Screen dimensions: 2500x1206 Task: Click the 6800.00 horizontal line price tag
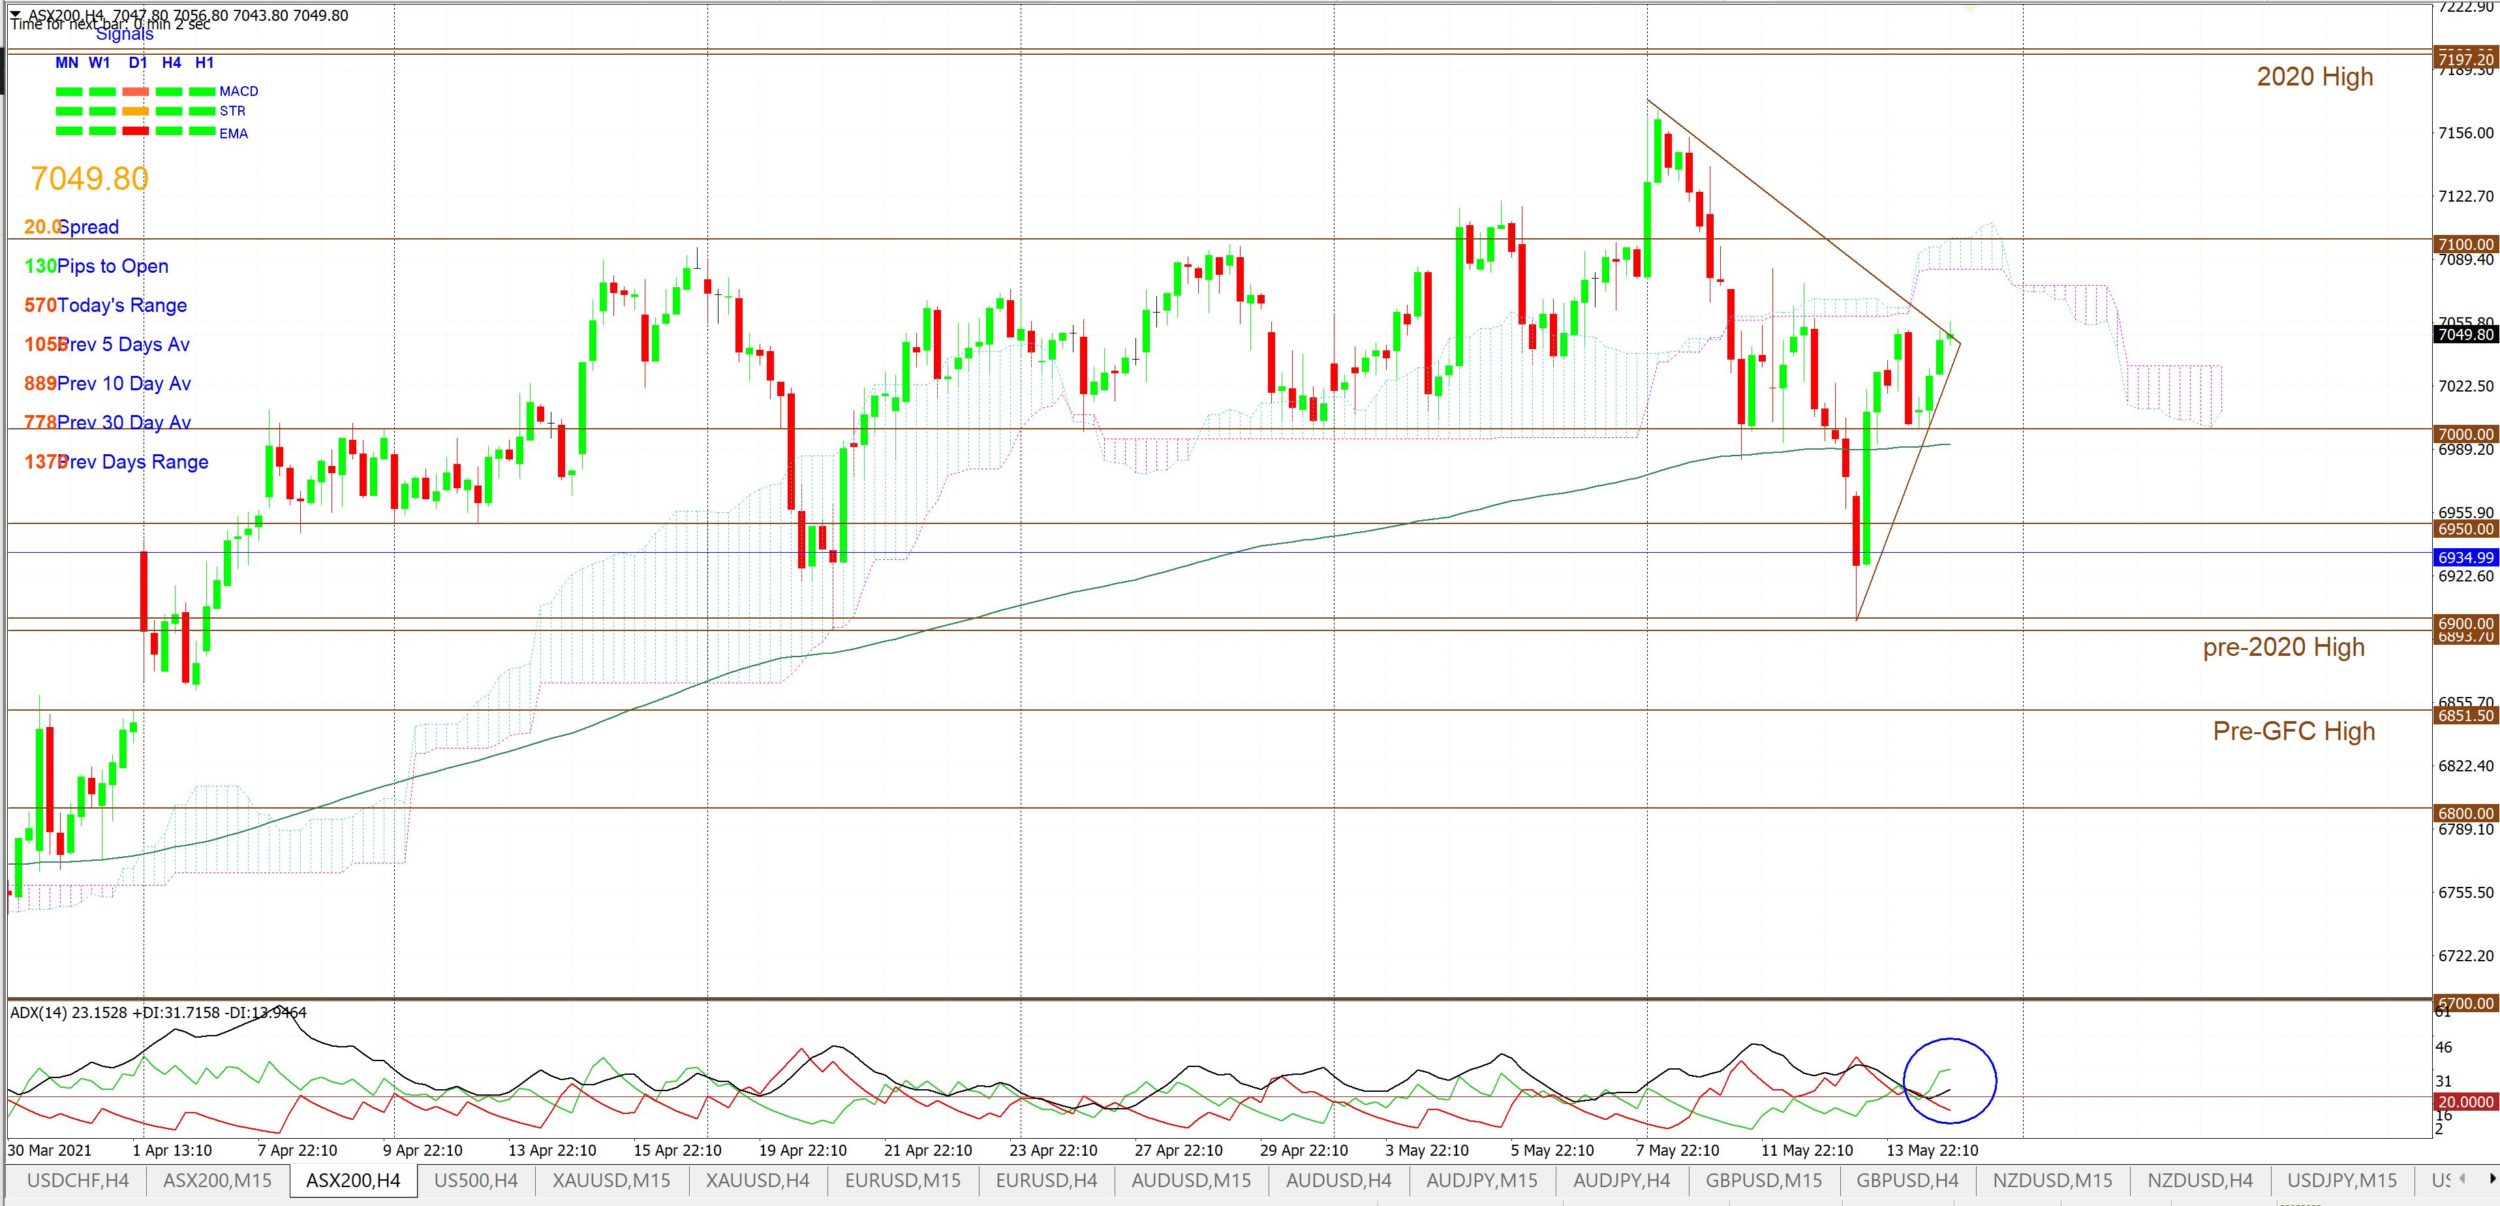tap(2465, 813)
